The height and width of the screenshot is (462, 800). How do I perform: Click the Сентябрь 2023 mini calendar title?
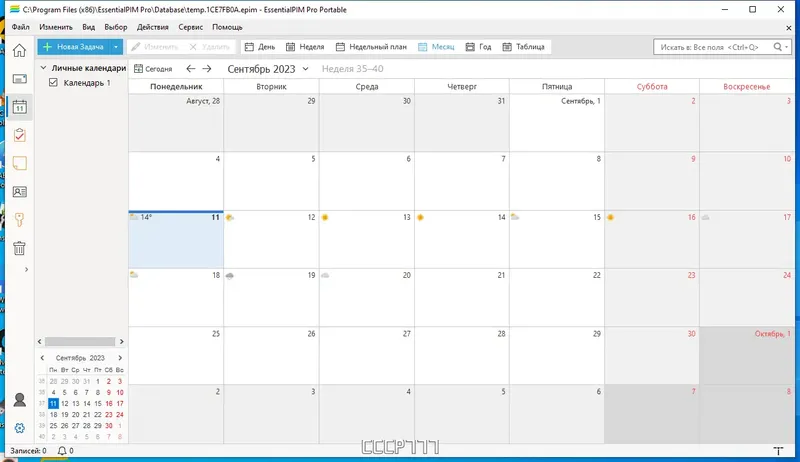(80, 358)
